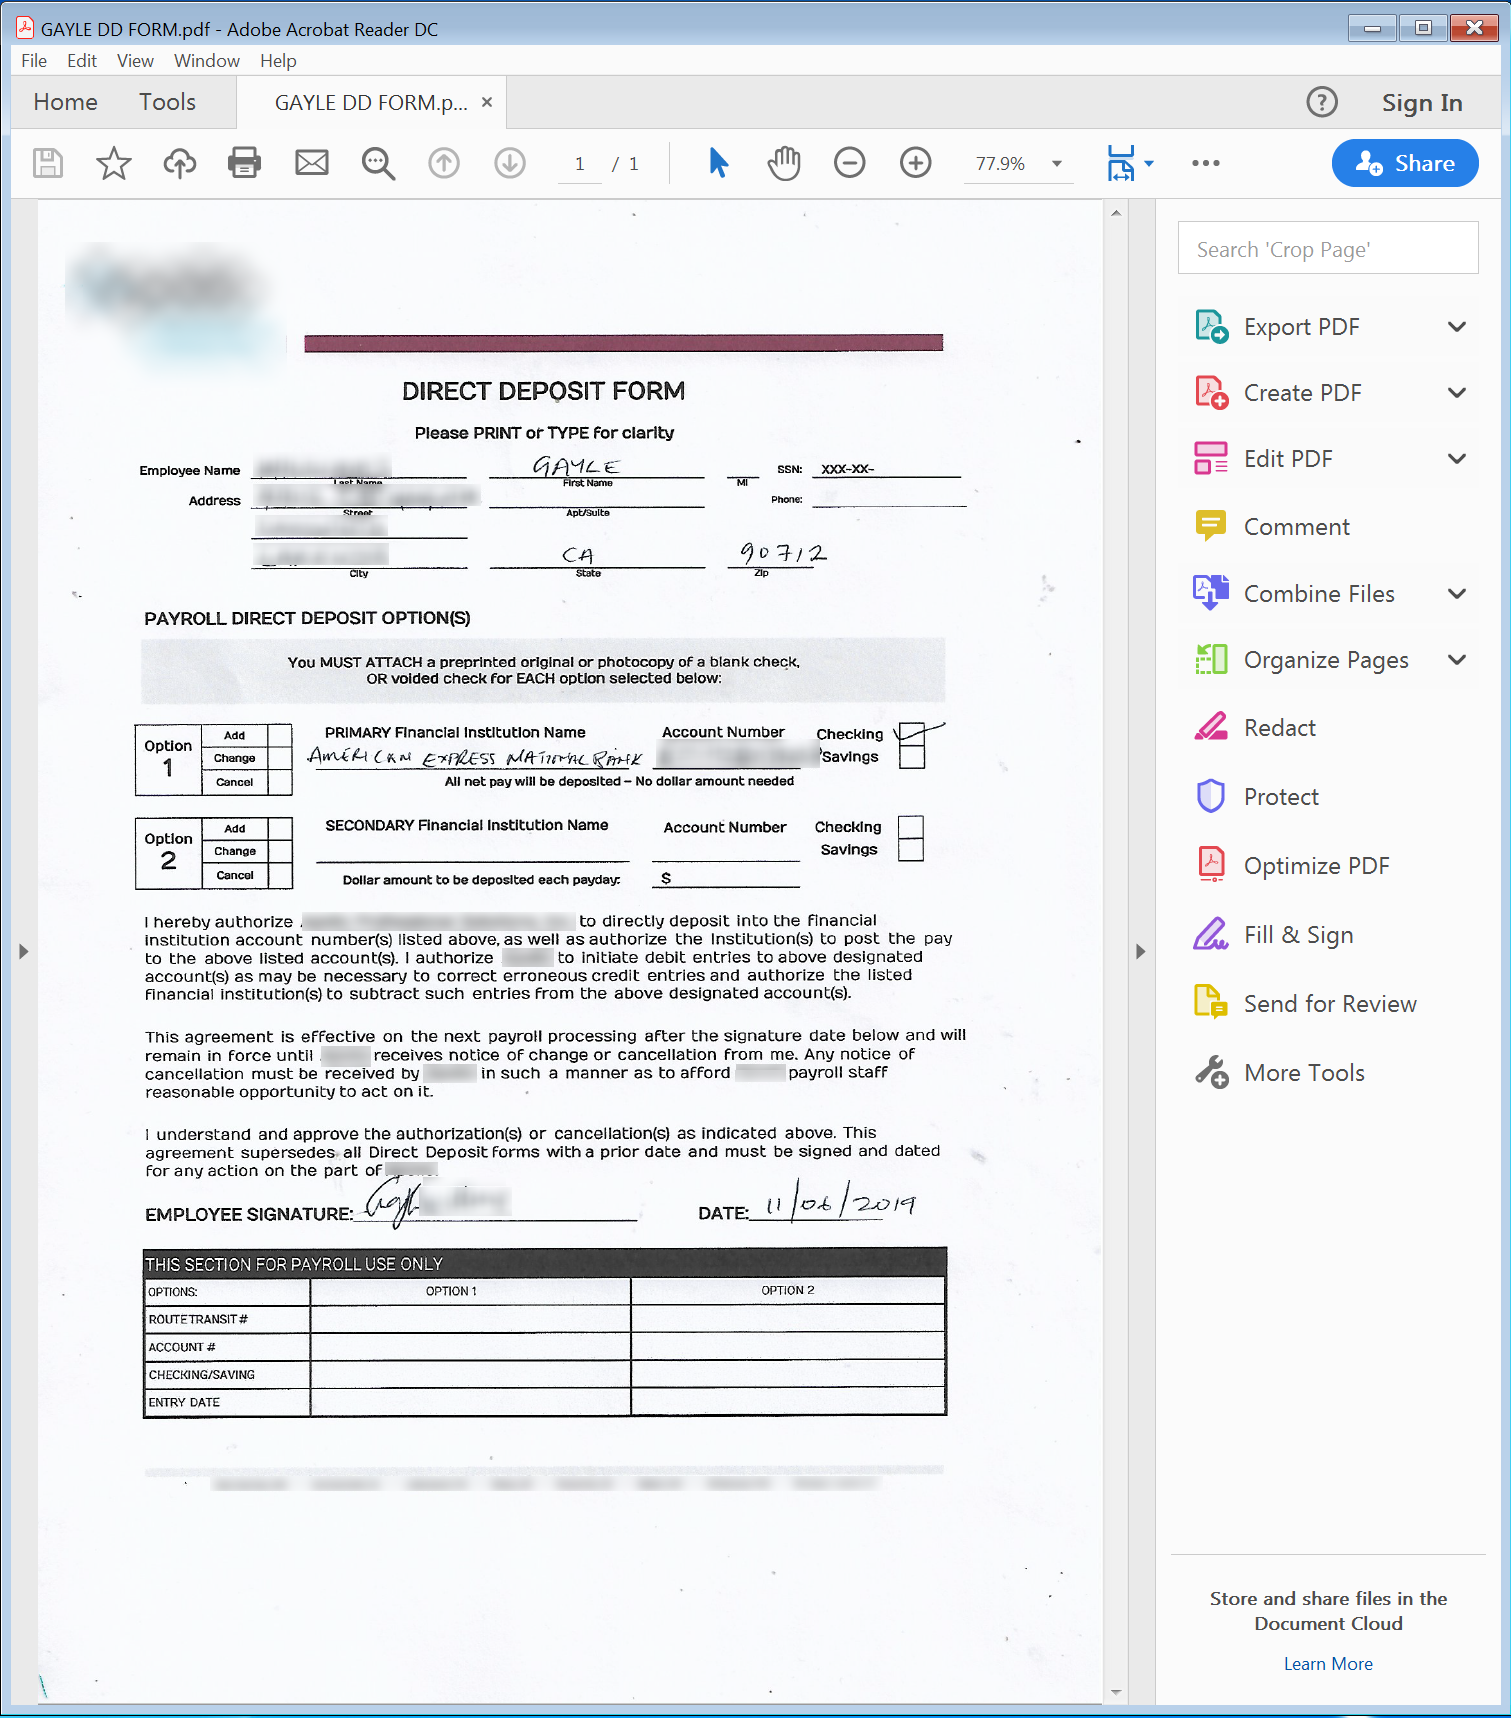1511x1718 pixels.
Task: Open the Find text magnifier icon
Action: 378,163
